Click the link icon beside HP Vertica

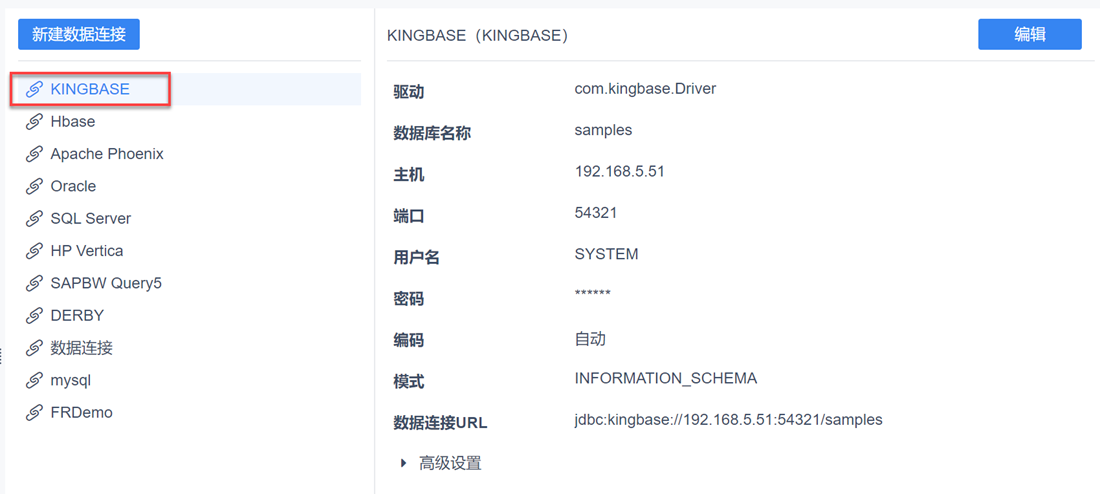[x=34, y=251]
